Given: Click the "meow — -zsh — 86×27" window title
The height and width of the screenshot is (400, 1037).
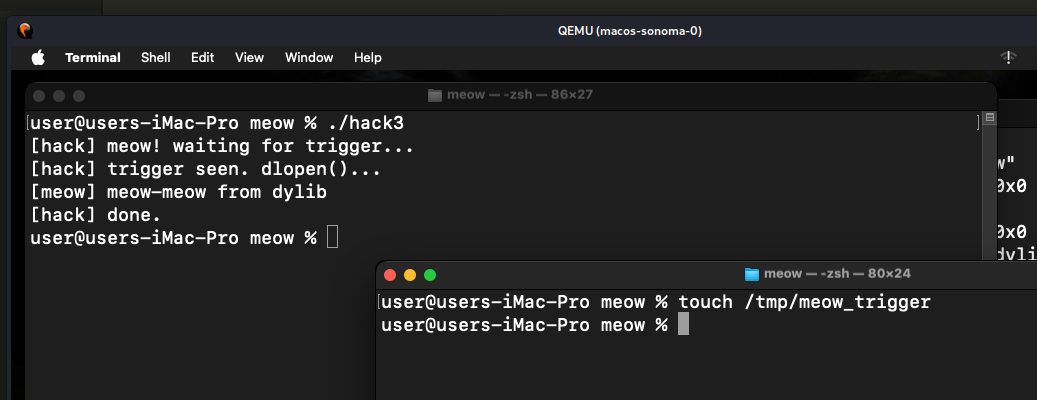Looking at the screenshot, I should point(520,95).
